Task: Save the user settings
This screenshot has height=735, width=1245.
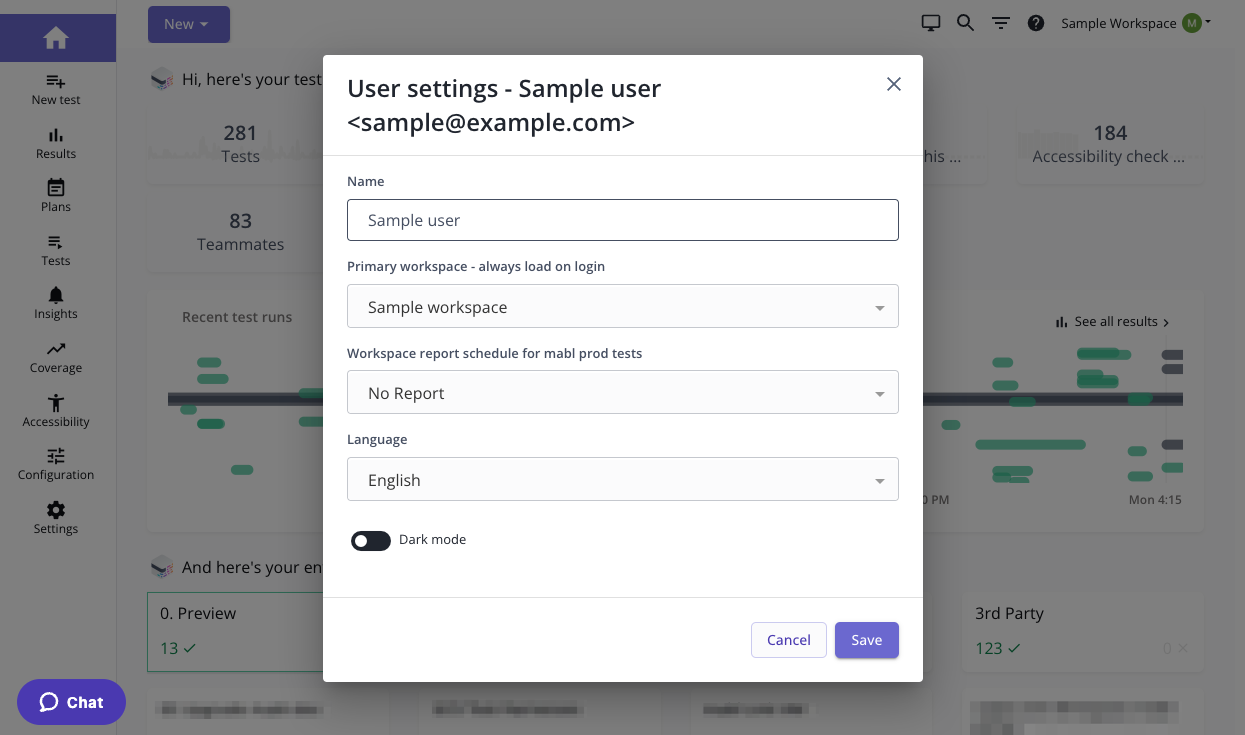Action: (x=866, y=639)
